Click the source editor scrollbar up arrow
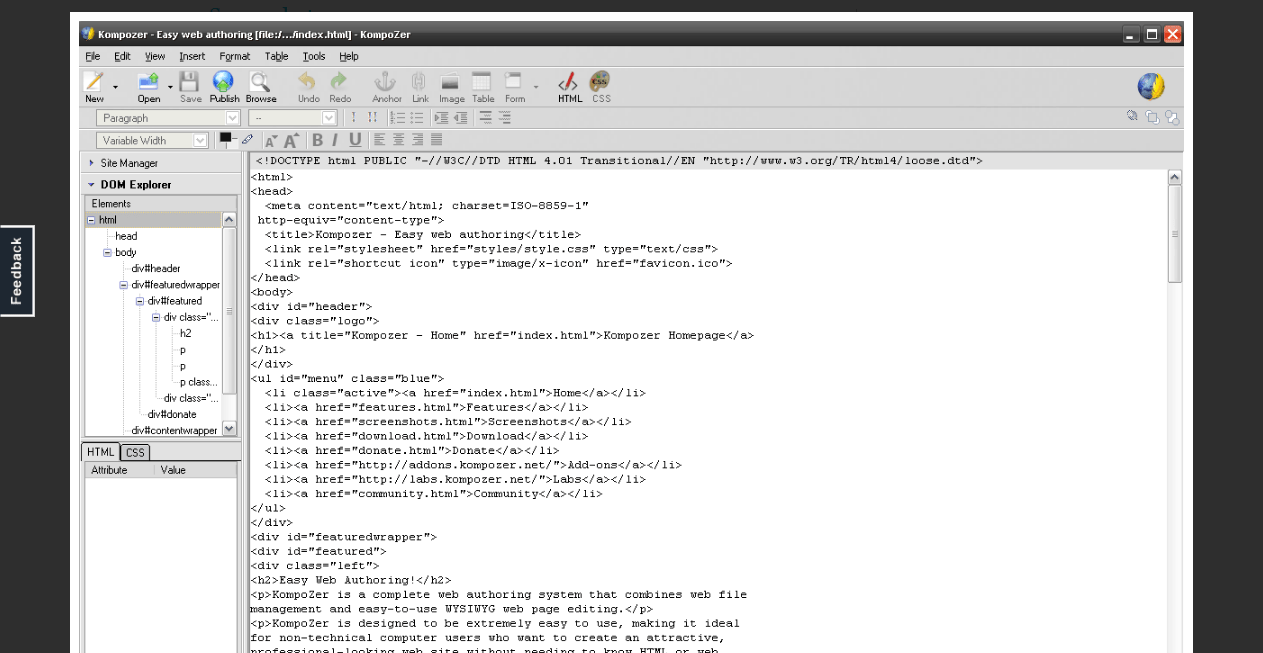This screenshot has height=653, width=1263. [1175, 177]
